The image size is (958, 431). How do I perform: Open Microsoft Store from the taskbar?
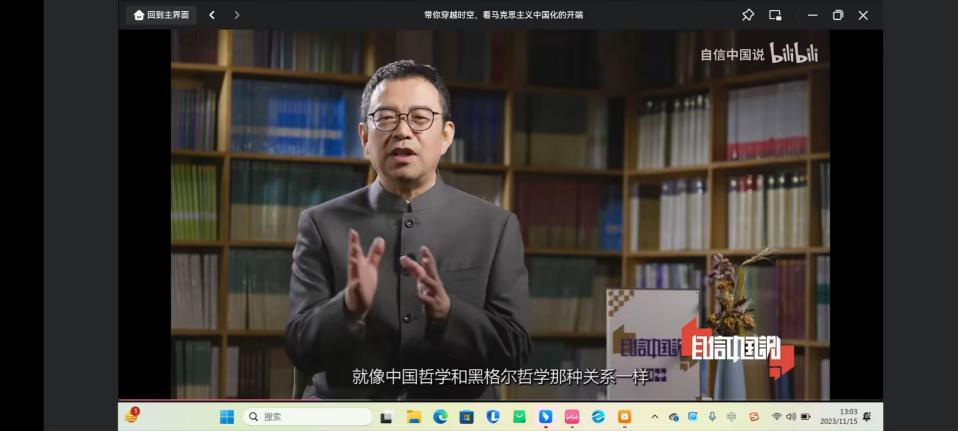pos(466,417)
